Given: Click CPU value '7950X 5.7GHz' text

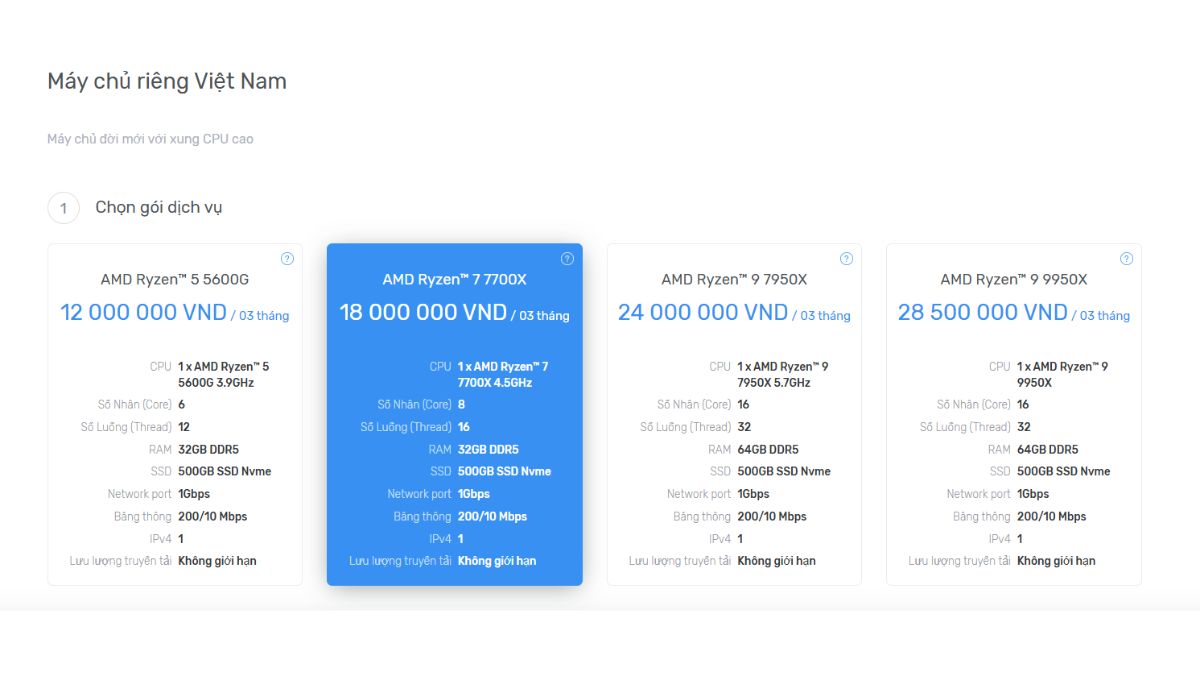Looking at the screenshot, I should point(774,383).
